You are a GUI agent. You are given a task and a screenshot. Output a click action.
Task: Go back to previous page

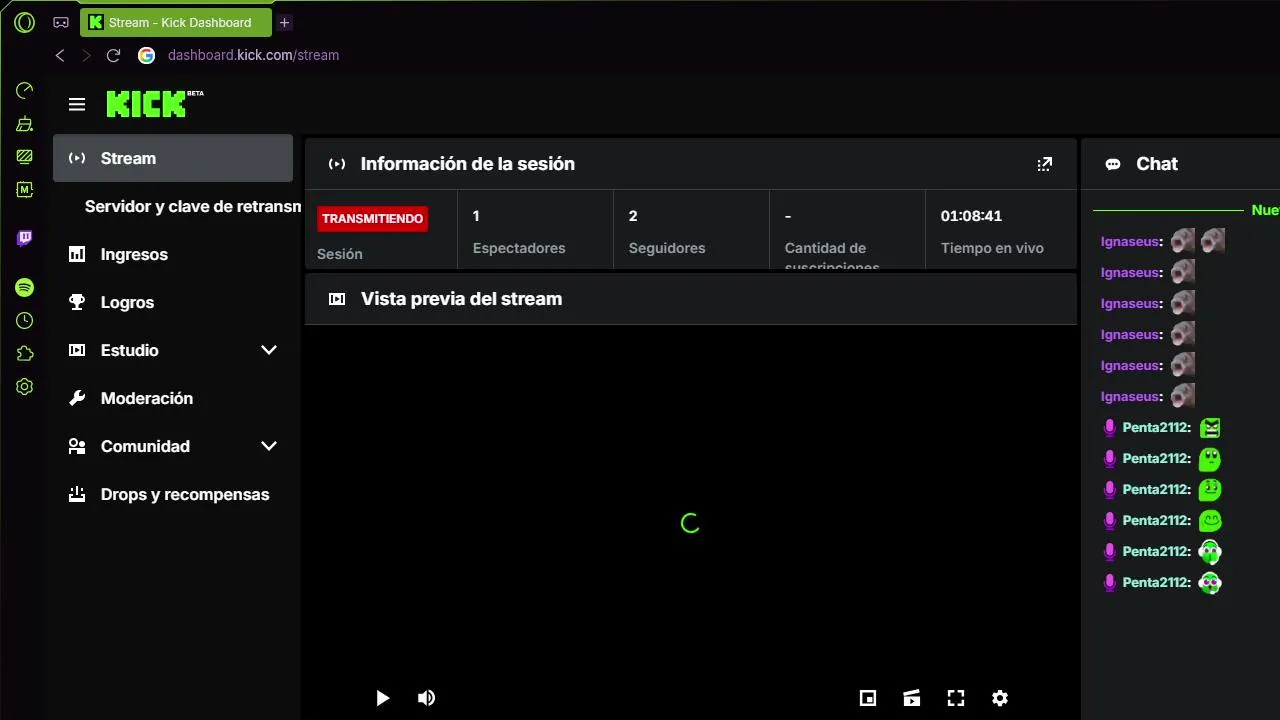point(60,55)
